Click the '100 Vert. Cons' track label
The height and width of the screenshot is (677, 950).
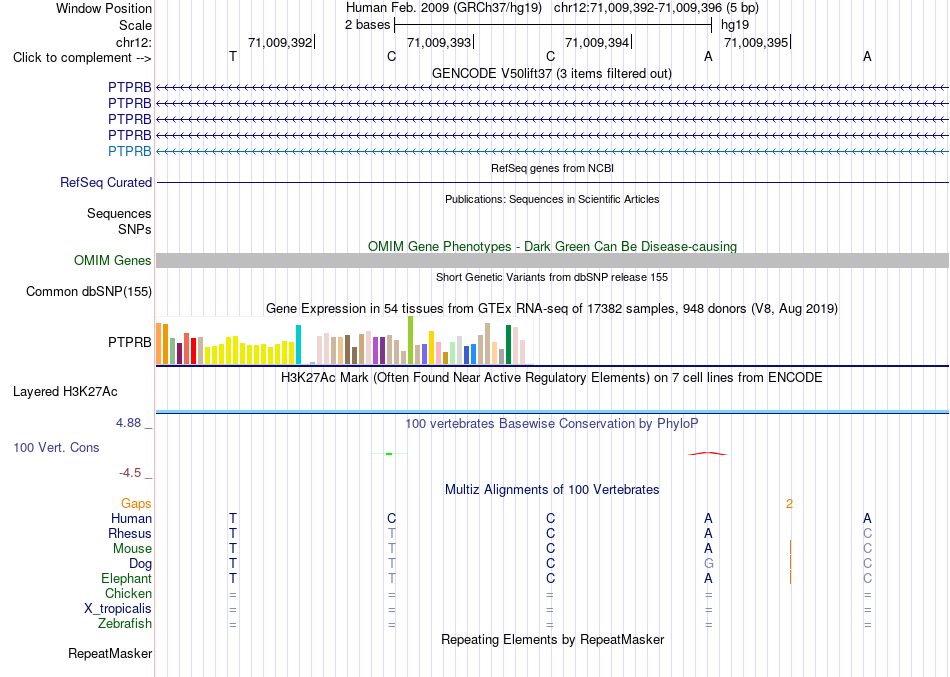(x=56, y=447)
